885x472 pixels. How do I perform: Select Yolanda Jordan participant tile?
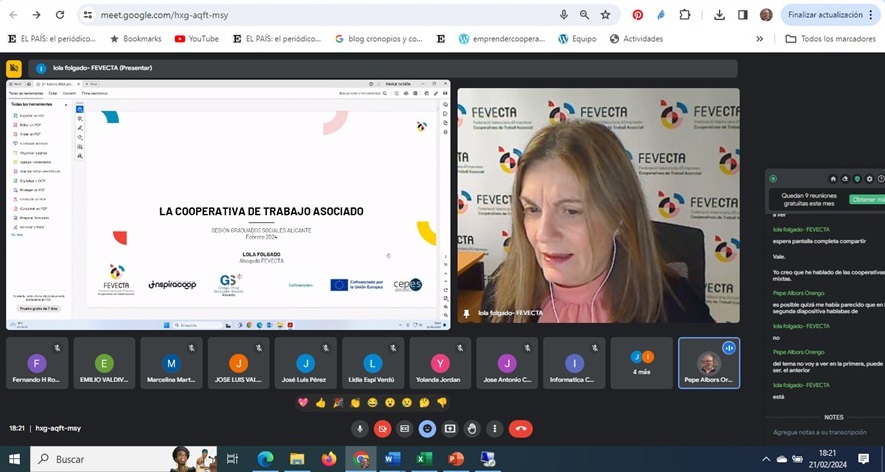[x=440, y=363]
